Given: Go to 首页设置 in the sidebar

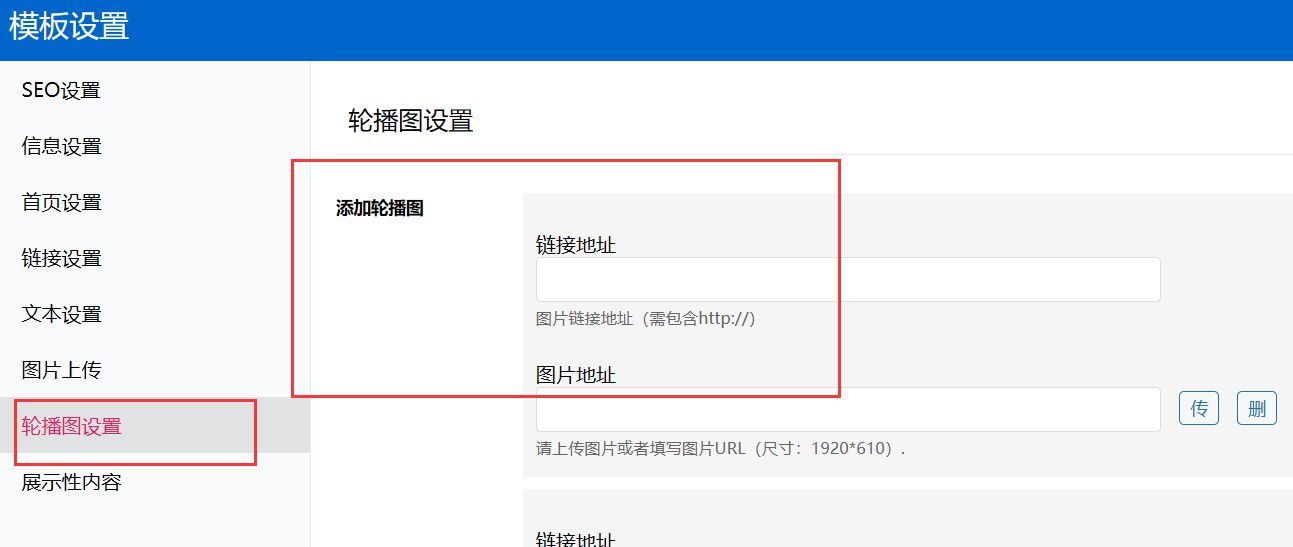Looking at the screenshot, I should click(x=62, y=203).
